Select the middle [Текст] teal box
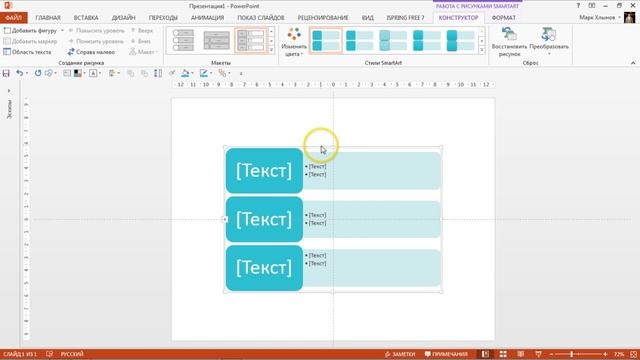The image size is (640, 360). (x=264, y=219)
